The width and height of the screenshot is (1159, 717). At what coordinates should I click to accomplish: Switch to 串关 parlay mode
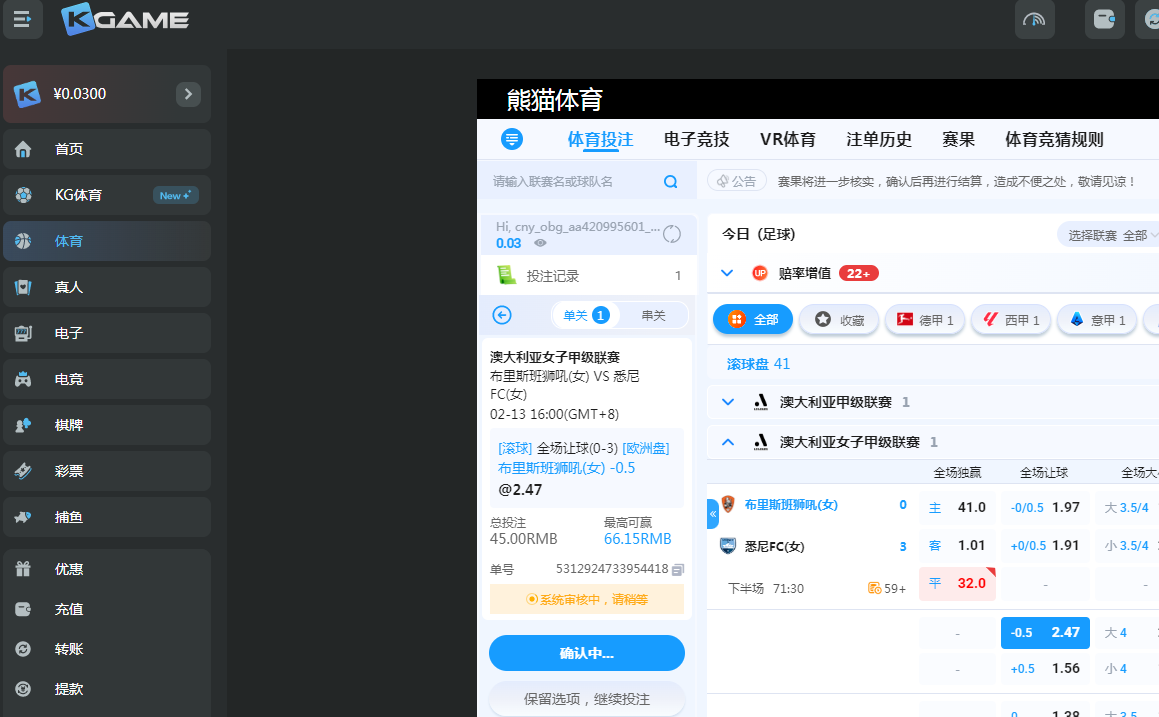653,315
